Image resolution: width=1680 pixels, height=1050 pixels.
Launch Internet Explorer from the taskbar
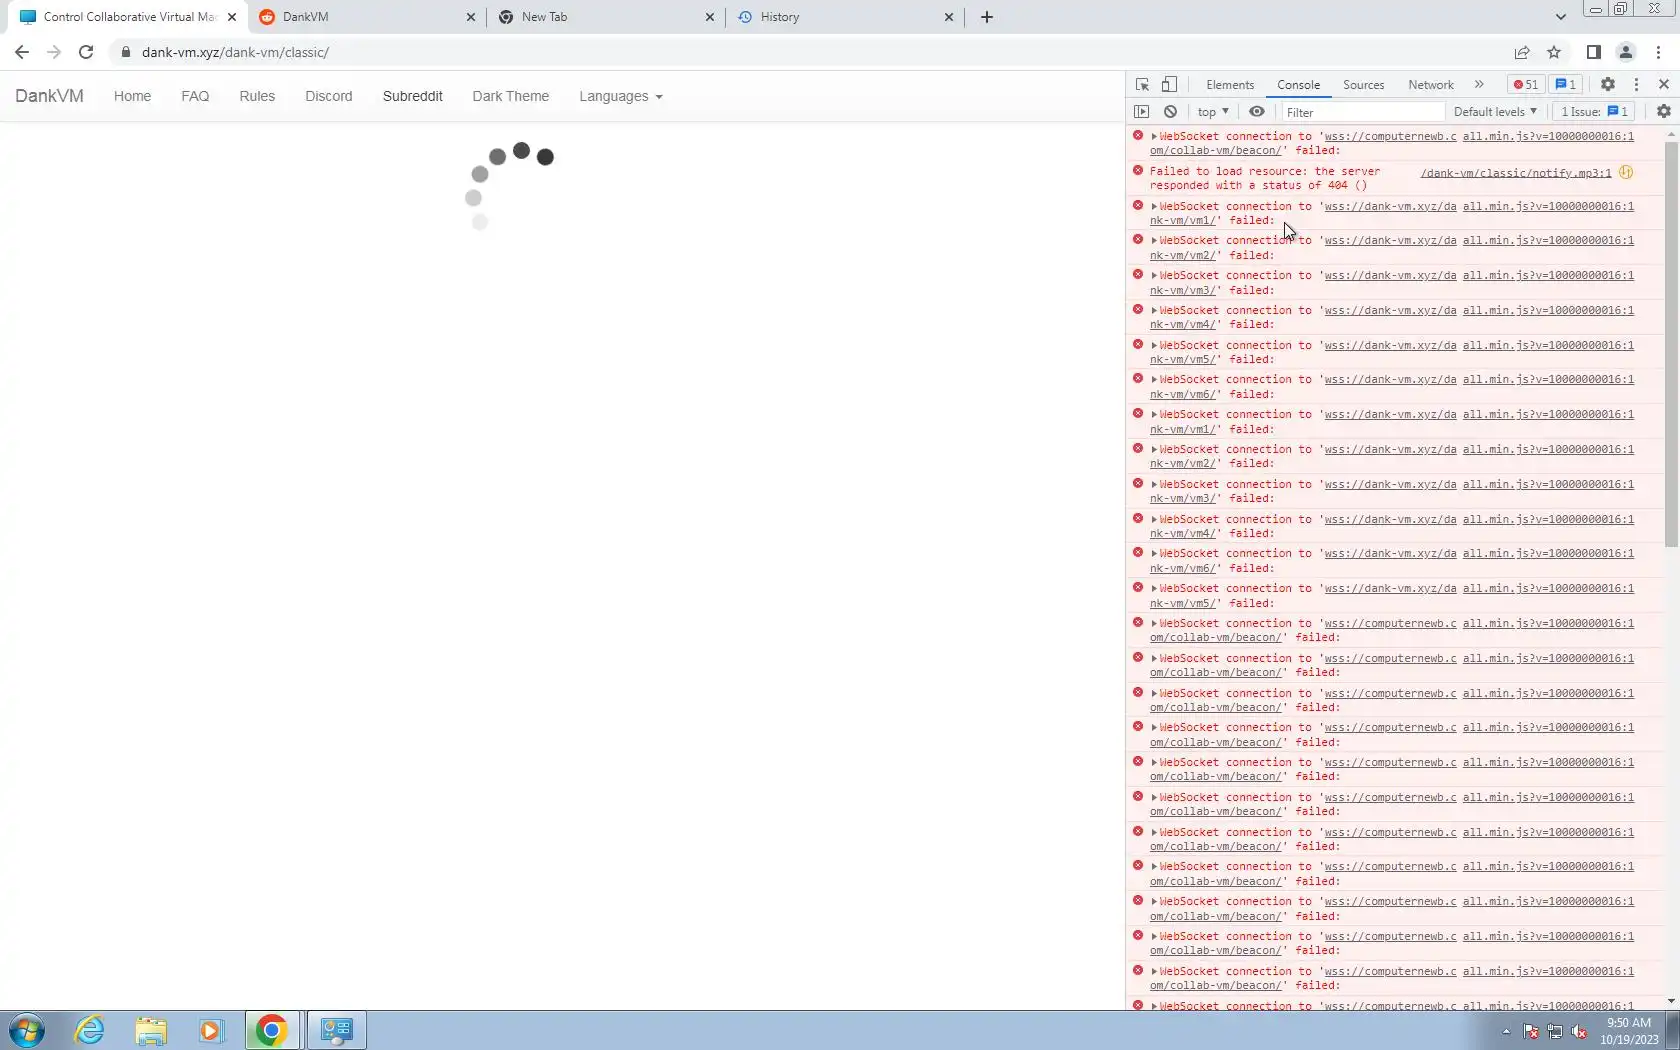pyautogui.click(x=90, y=1030)
